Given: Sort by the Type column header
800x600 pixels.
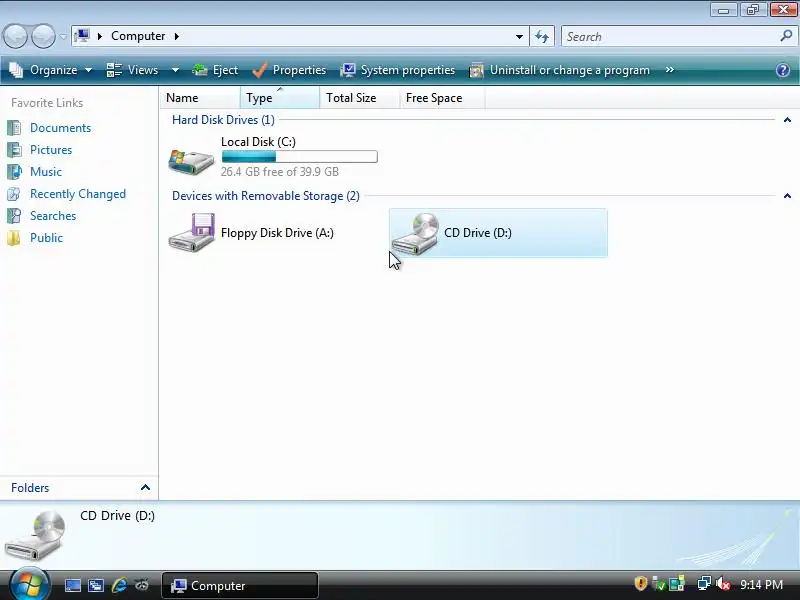Looking at the screenshot, I should (x=280, y=97).
